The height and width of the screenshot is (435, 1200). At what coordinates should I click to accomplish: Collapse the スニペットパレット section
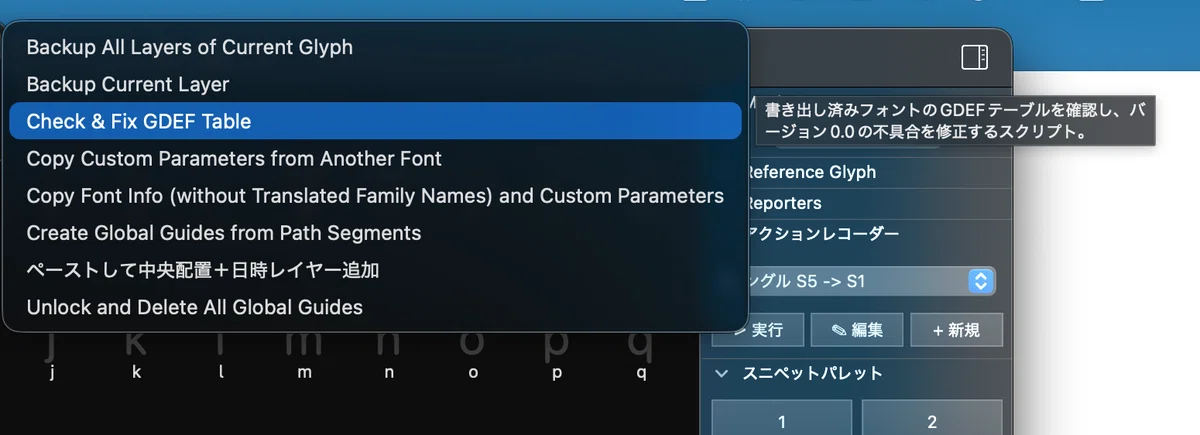(x=723, y=373)
